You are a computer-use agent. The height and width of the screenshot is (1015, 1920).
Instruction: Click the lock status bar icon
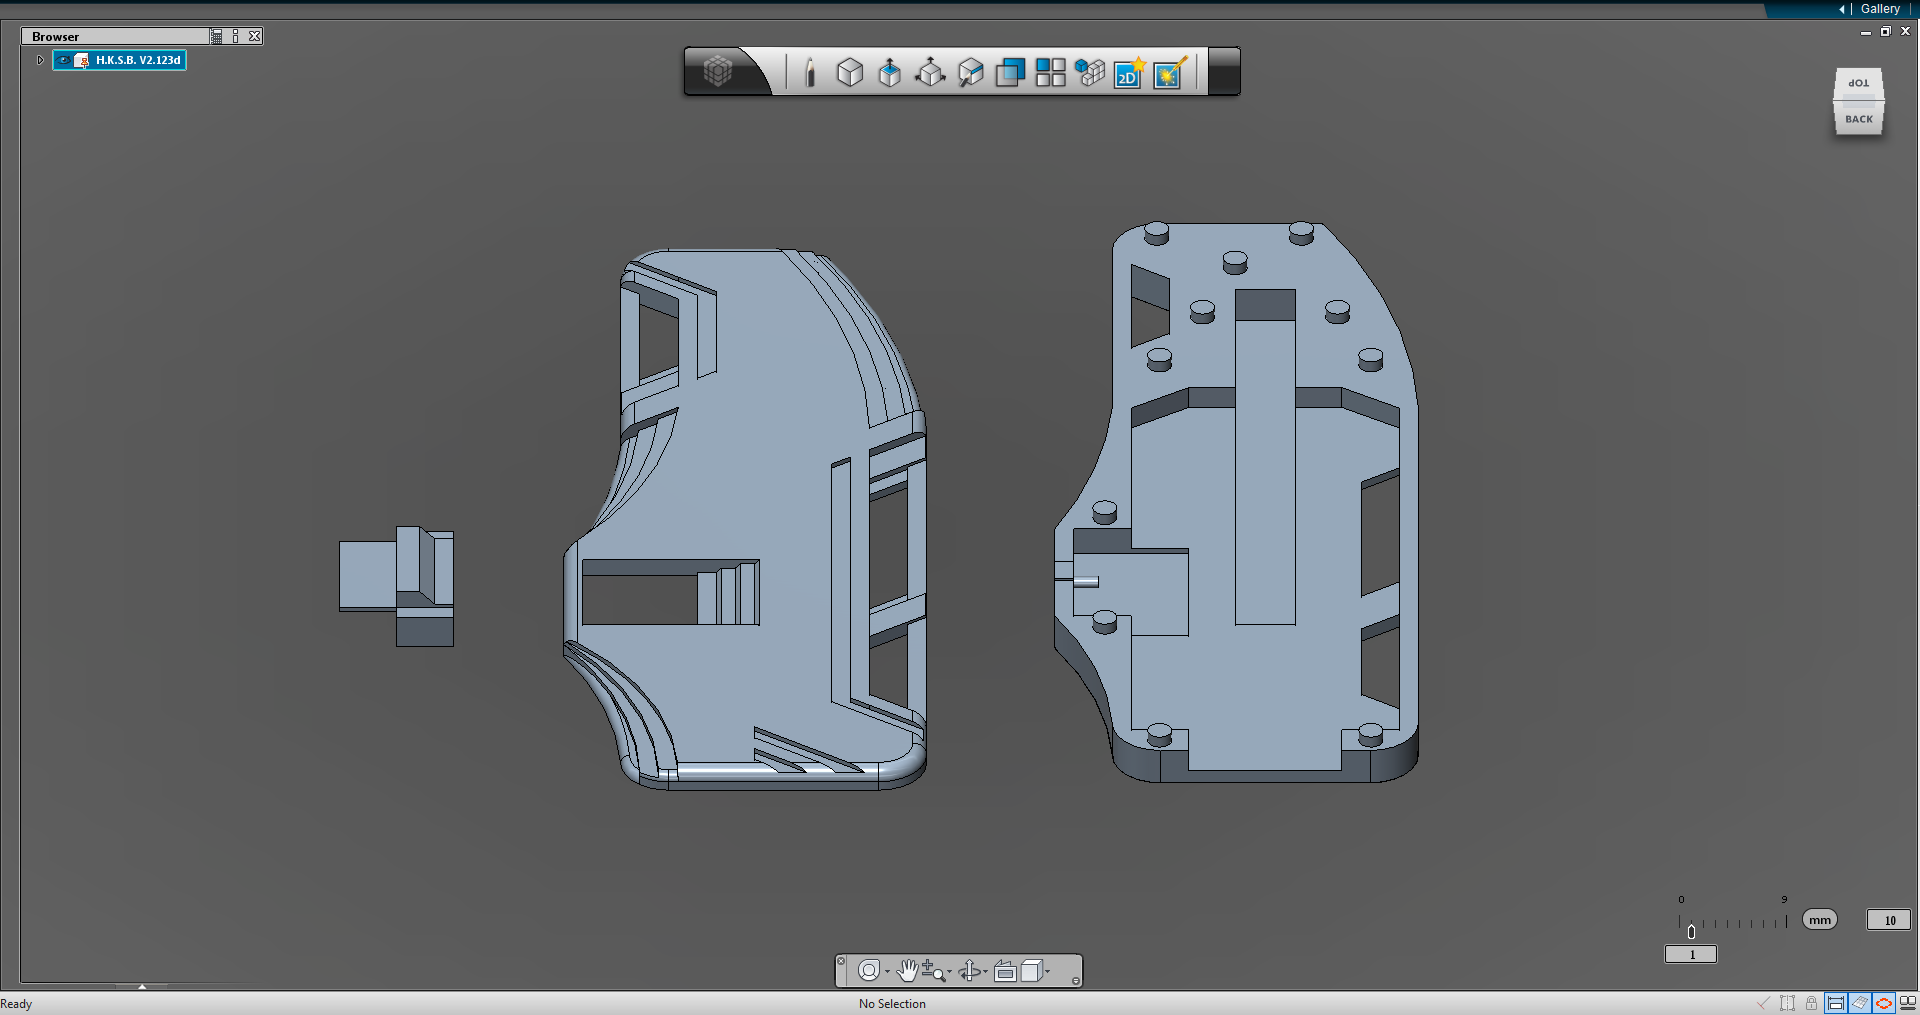pos(1811,1003)
